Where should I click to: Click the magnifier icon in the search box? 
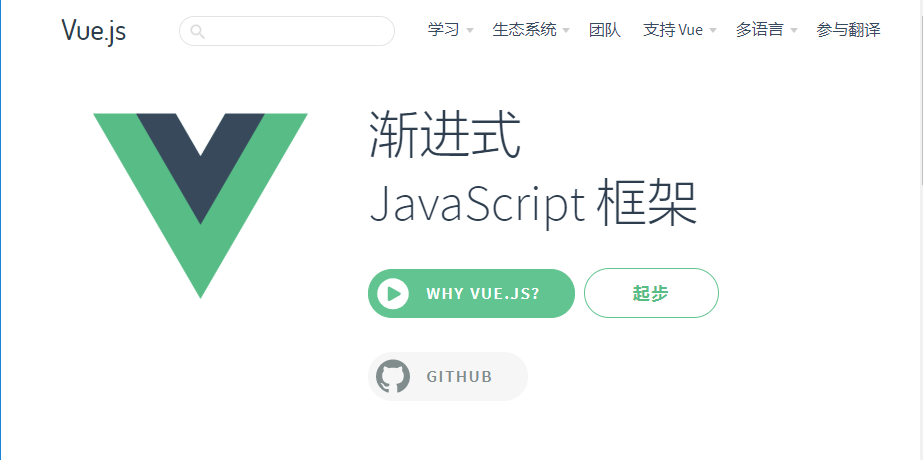[x=198, y=31]
